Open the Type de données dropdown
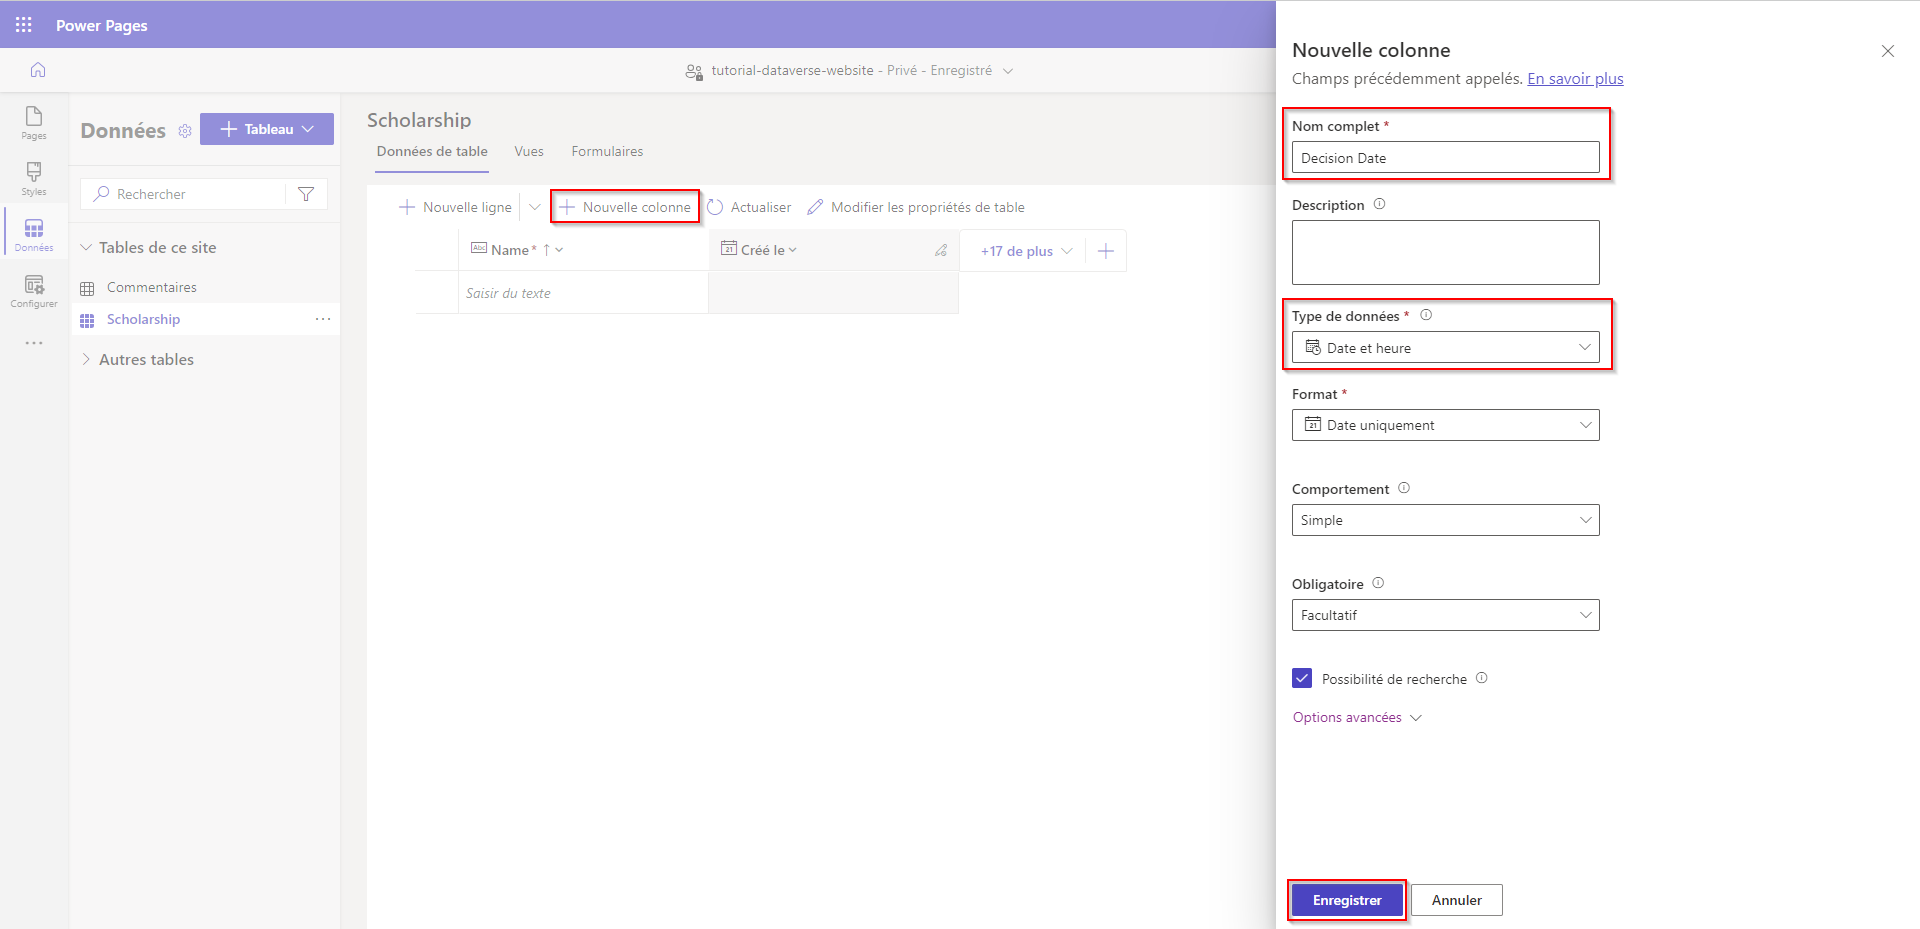1920x929 pixels. tap(1445, 347)
